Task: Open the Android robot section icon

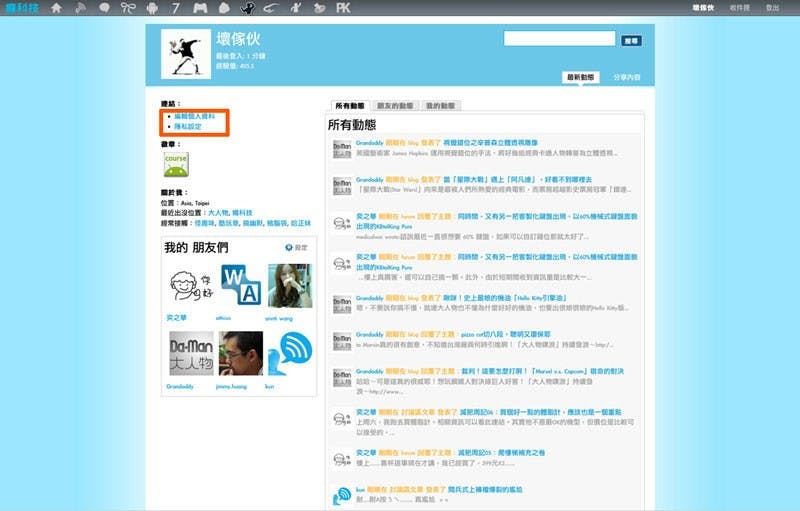Action: point(152,8)
